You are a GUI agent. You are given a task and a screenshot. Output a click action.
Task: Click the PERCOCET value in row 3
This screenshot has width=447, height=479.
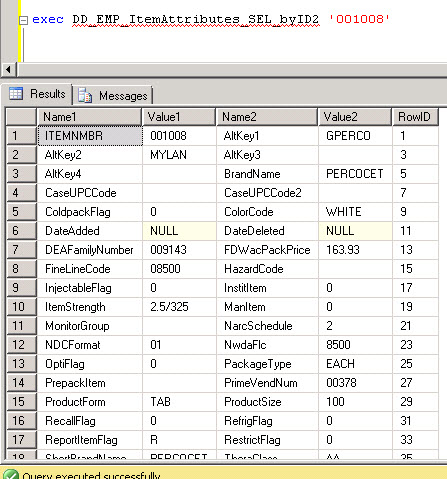pyautogui.click(x=355, y=174)
